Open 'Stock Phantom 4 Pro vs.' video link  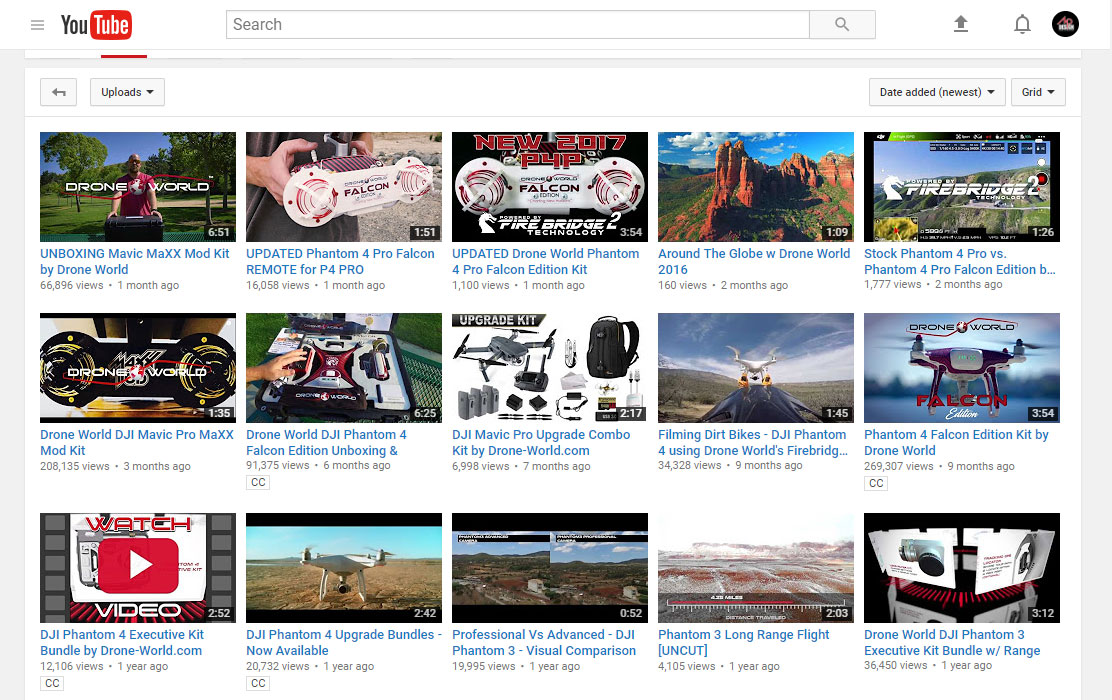click(960, 262)
